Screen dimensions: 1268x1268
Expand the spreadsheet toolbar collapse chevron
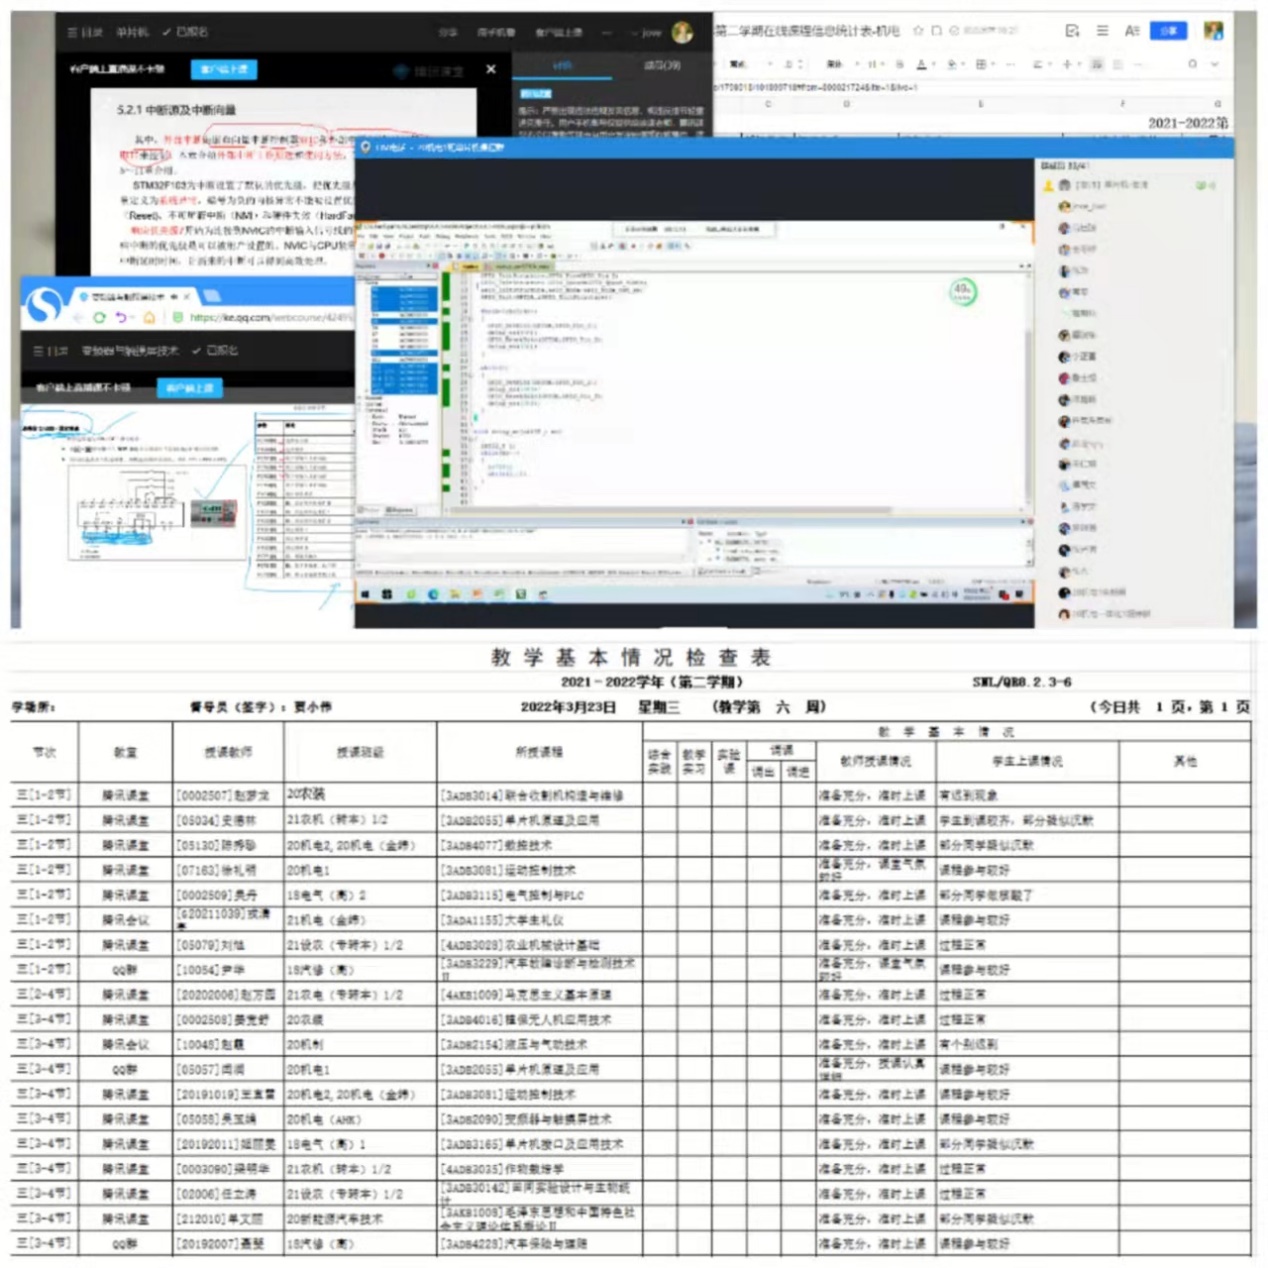[x=1216, y=64]
